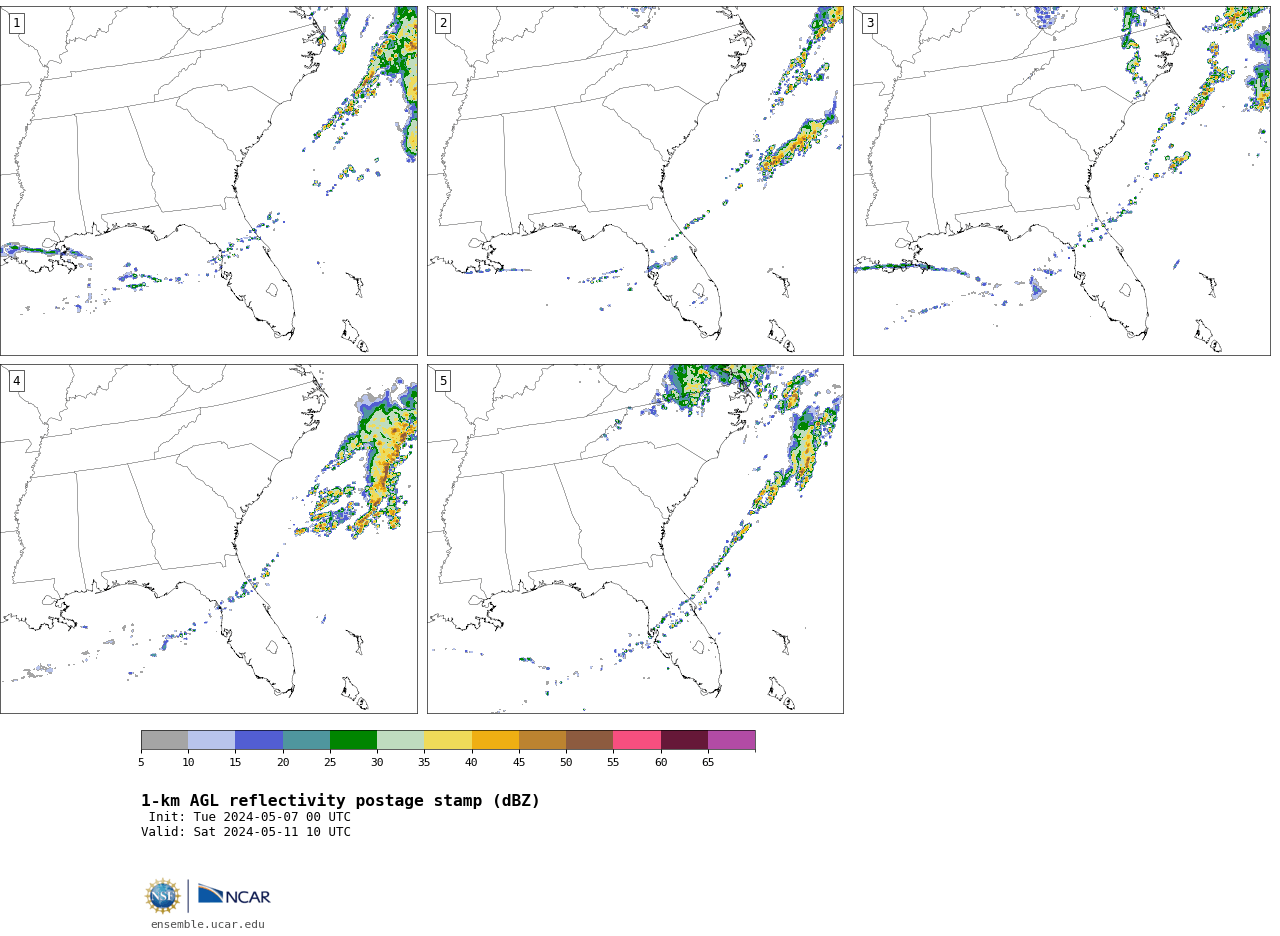Click the 1-km AGL reflectivity postage stamp title
The image size is (1280, 936).
click(x=340, y=801)
